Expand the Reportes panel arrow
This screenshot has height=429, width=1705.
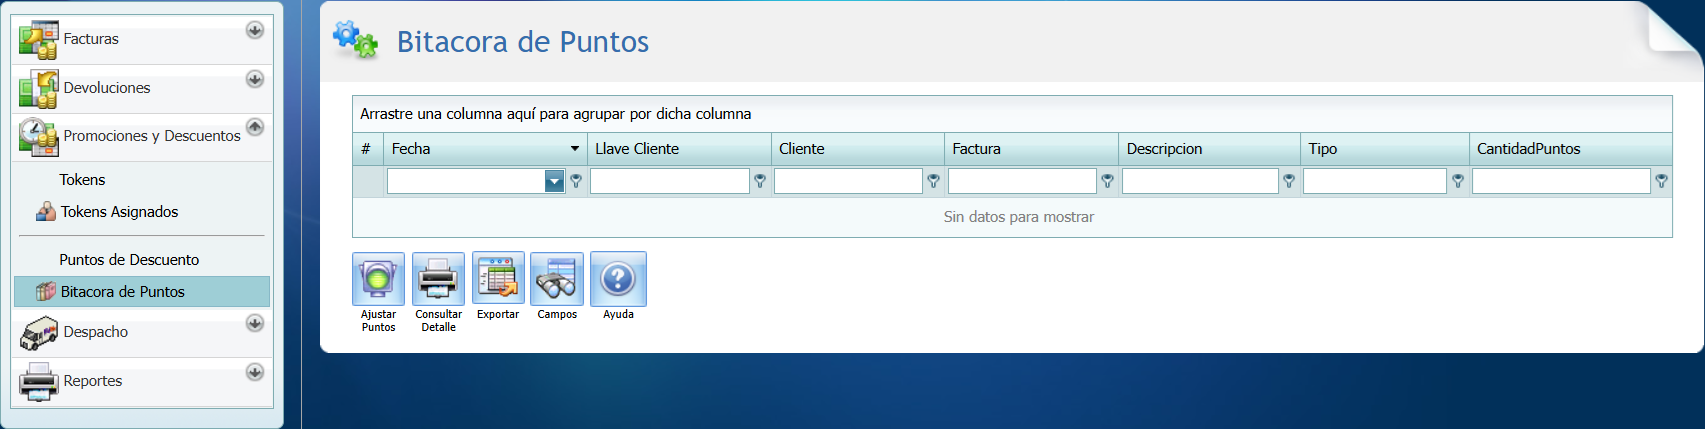(255, 372)
